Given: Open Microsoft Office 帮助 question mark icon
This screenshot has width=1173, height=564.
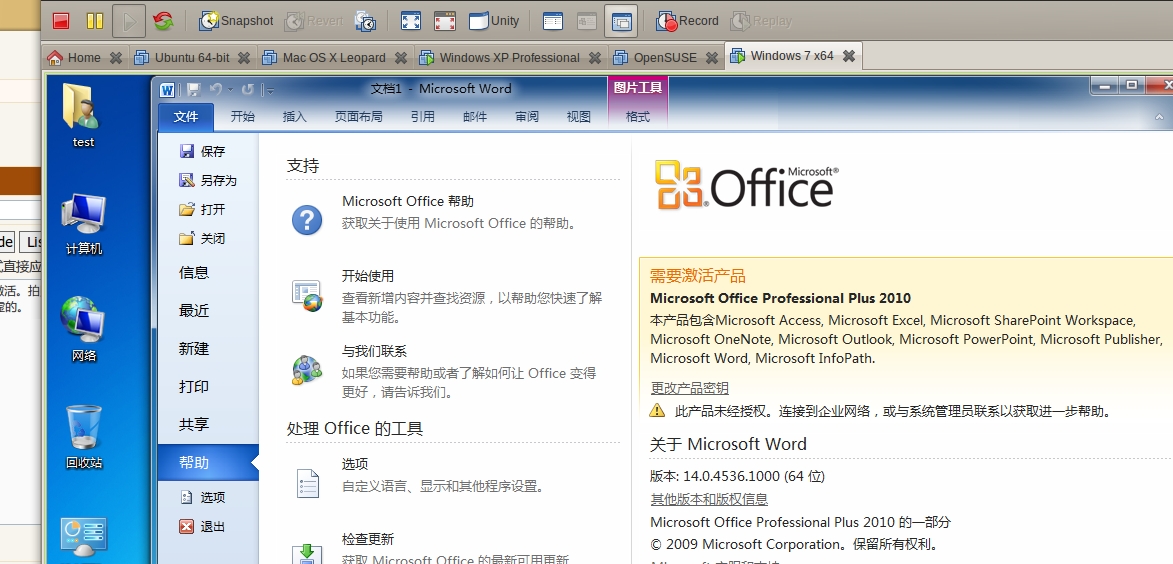Looking at the screenshot, I should tap(307, 220).
